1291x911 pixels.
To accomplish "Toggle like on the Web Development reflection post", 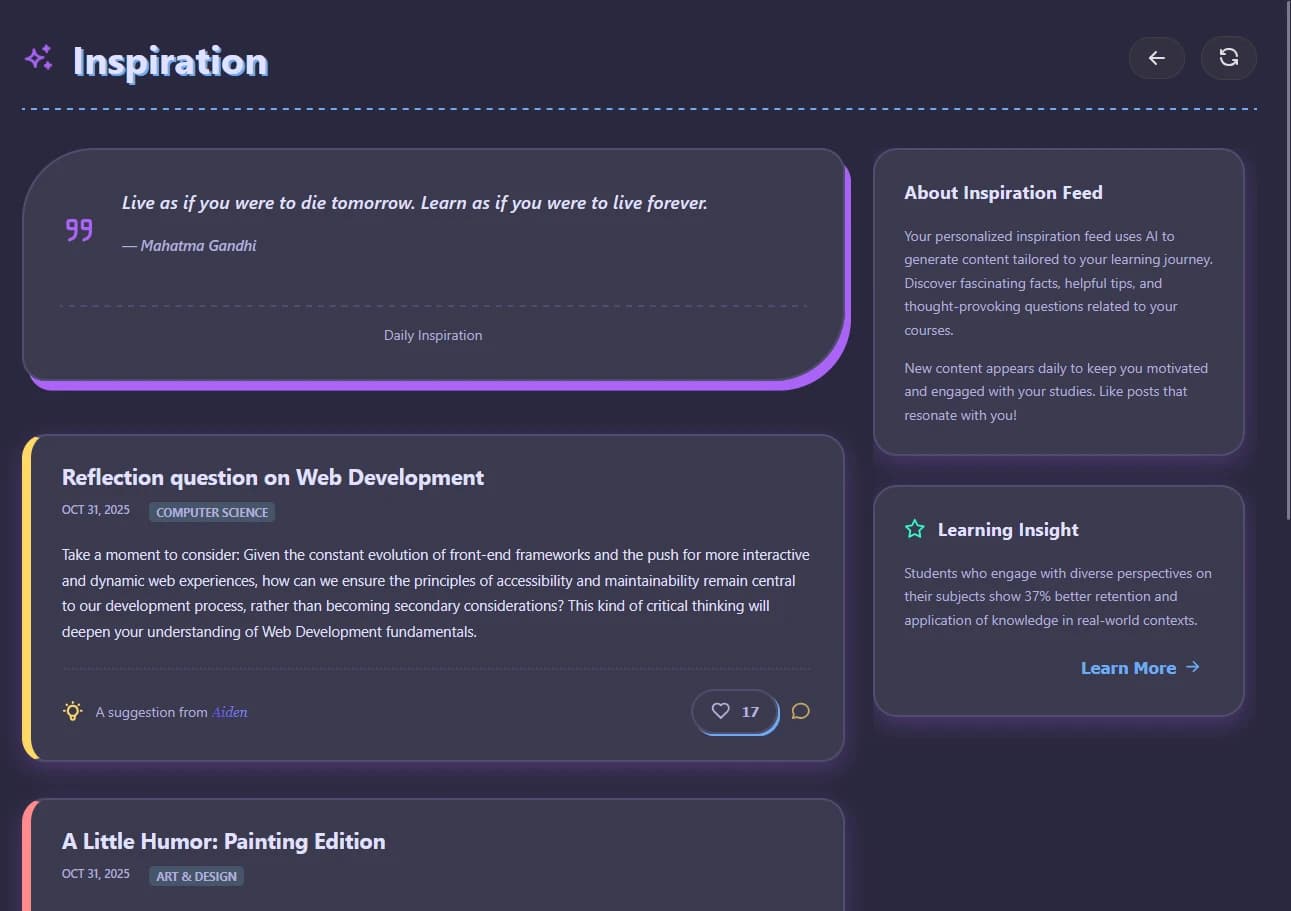I will coord(735,711).
